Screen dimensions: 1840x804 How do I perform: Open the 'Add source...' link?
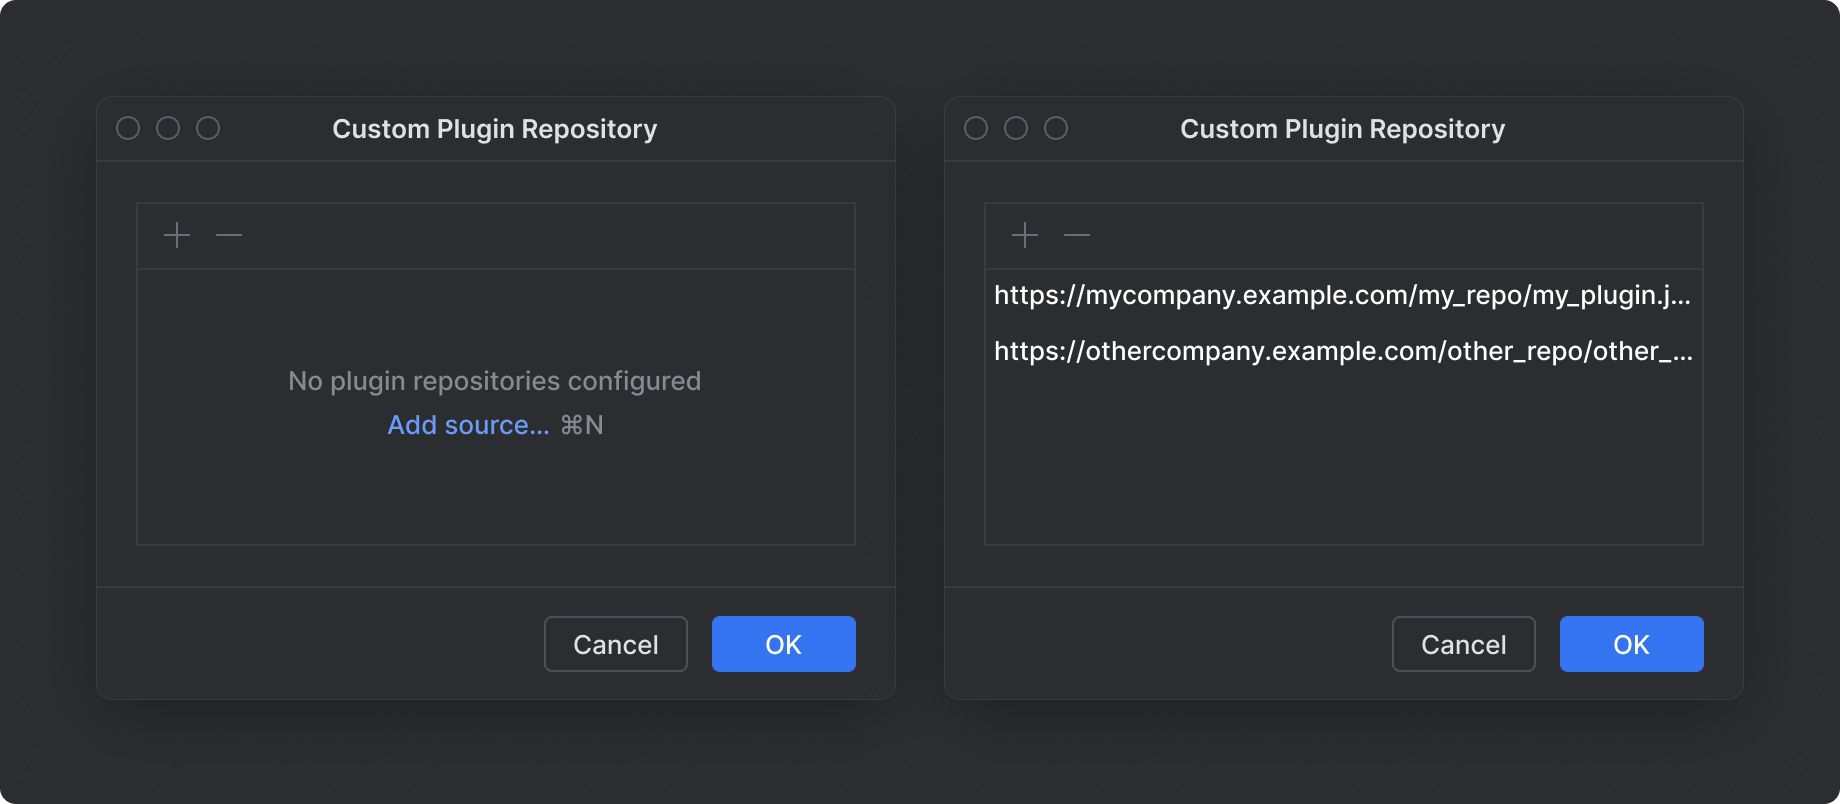click(468, 425)
